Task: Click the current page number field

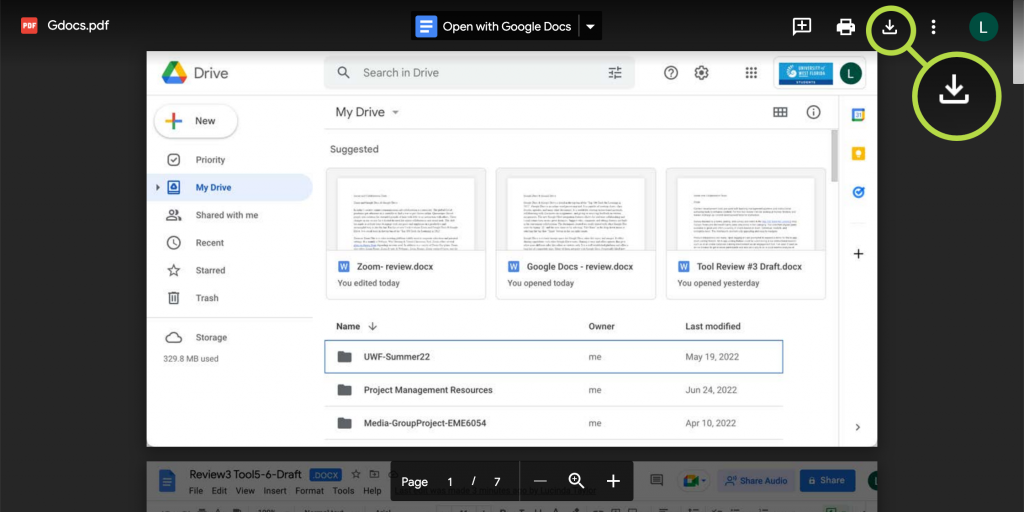Action: (x=450, y=482)
